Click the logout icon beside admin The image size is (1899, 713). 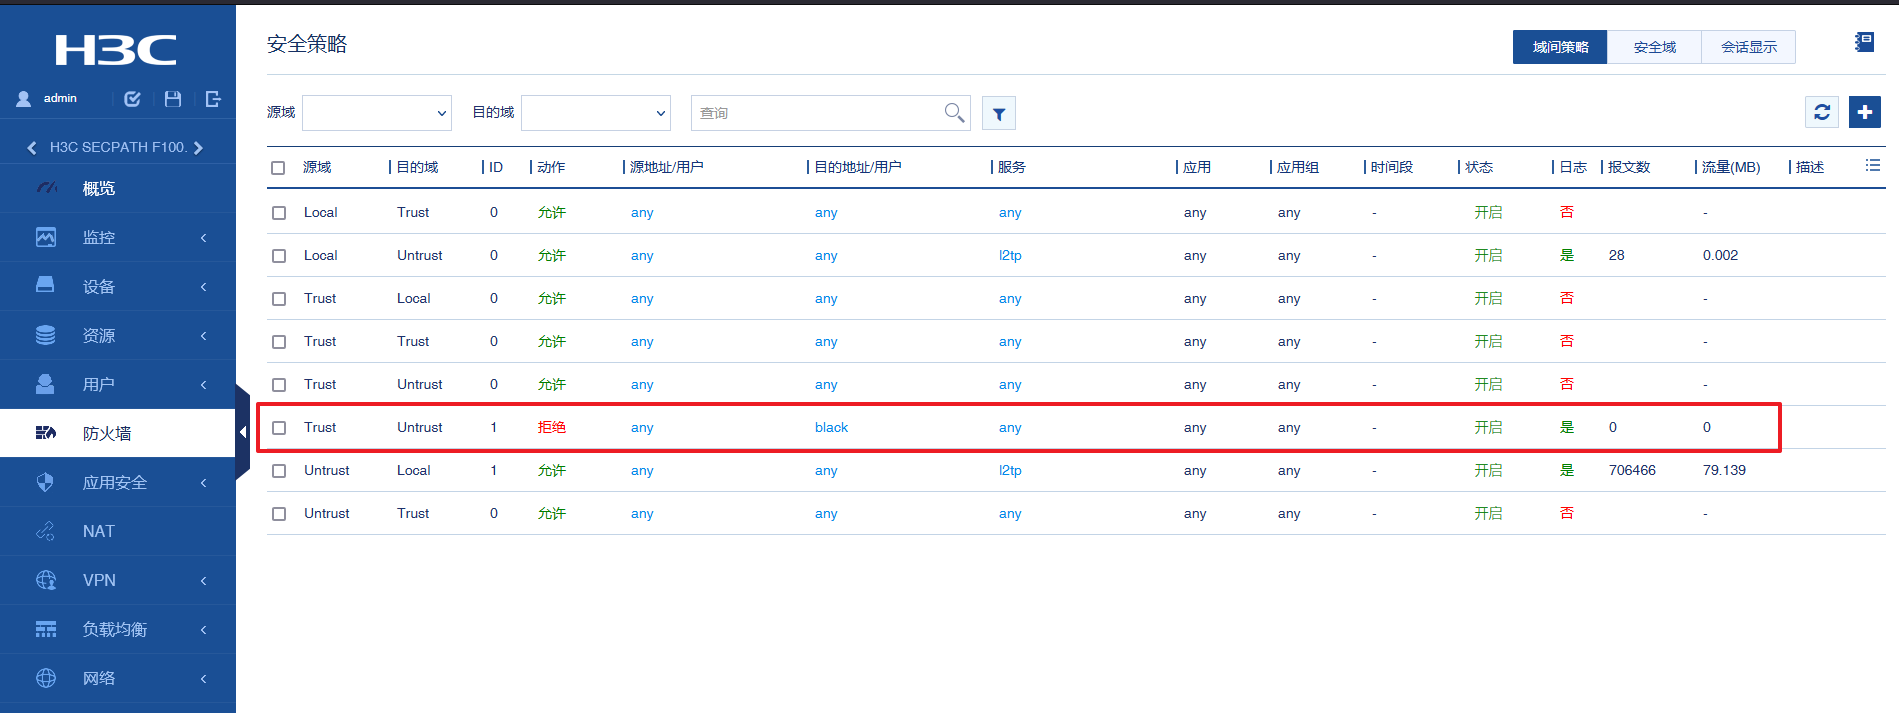tap(213, 99)
